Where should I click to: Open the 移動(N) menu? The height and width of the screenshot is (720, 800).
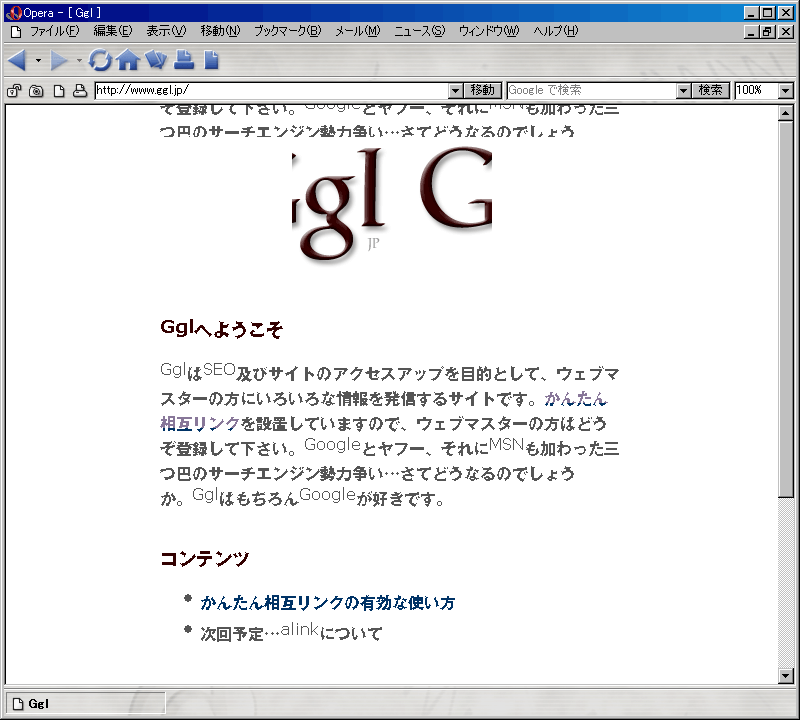(220, 31)
